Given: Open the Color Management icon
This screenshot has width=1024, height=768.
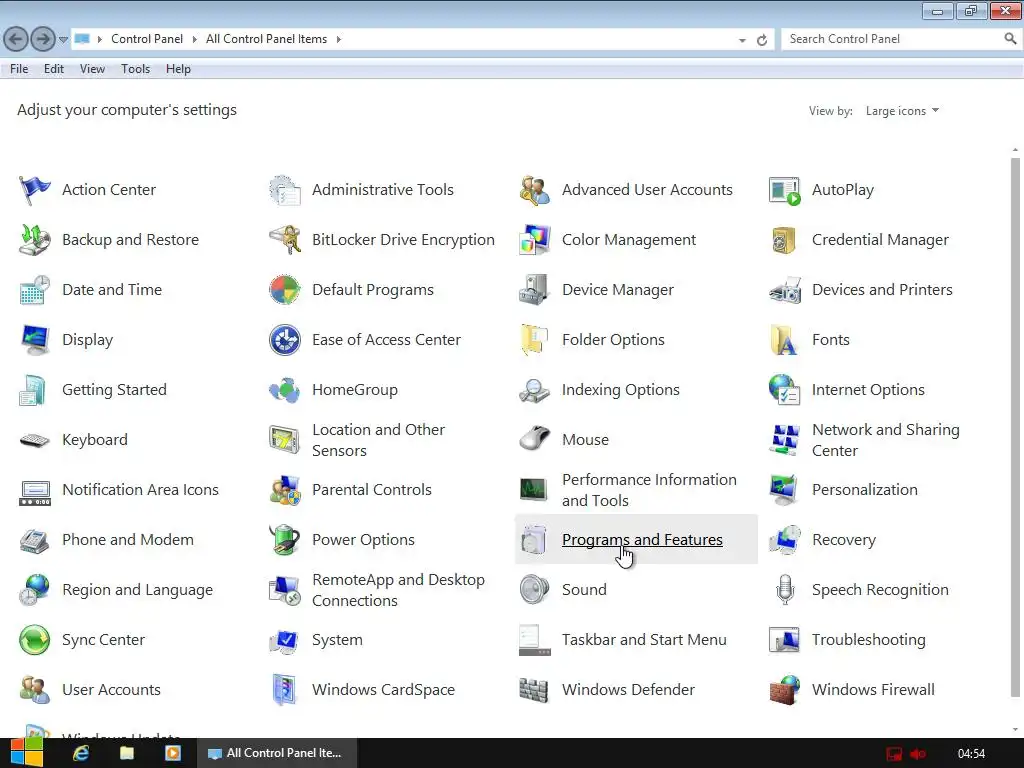Looking at the screenshot, I should [534, 240].
